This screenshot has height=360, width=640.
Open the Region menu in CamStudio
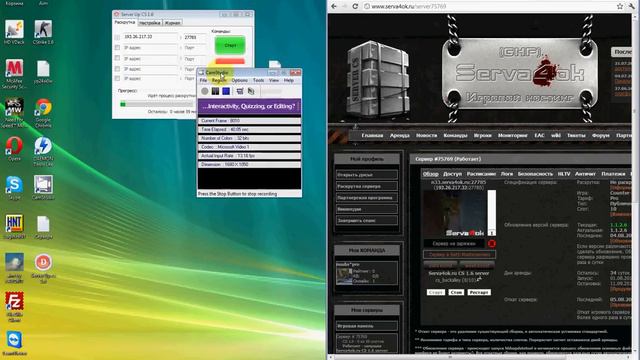[x=219, y=80]
